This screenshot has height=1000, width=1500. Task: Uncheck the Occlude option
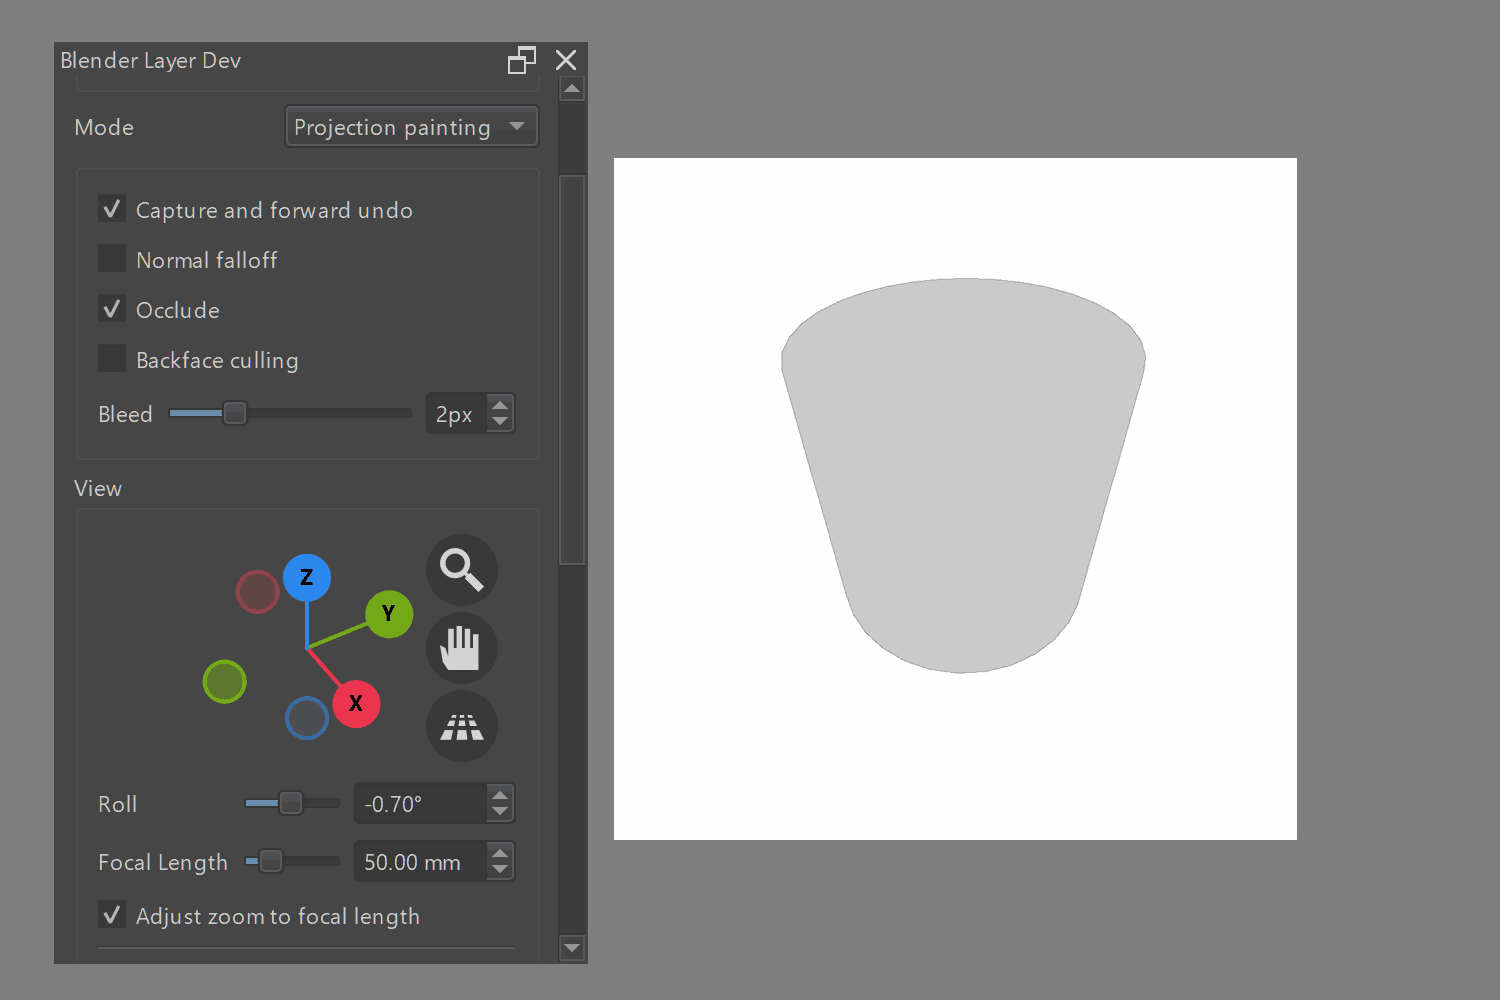pos(112,309)
